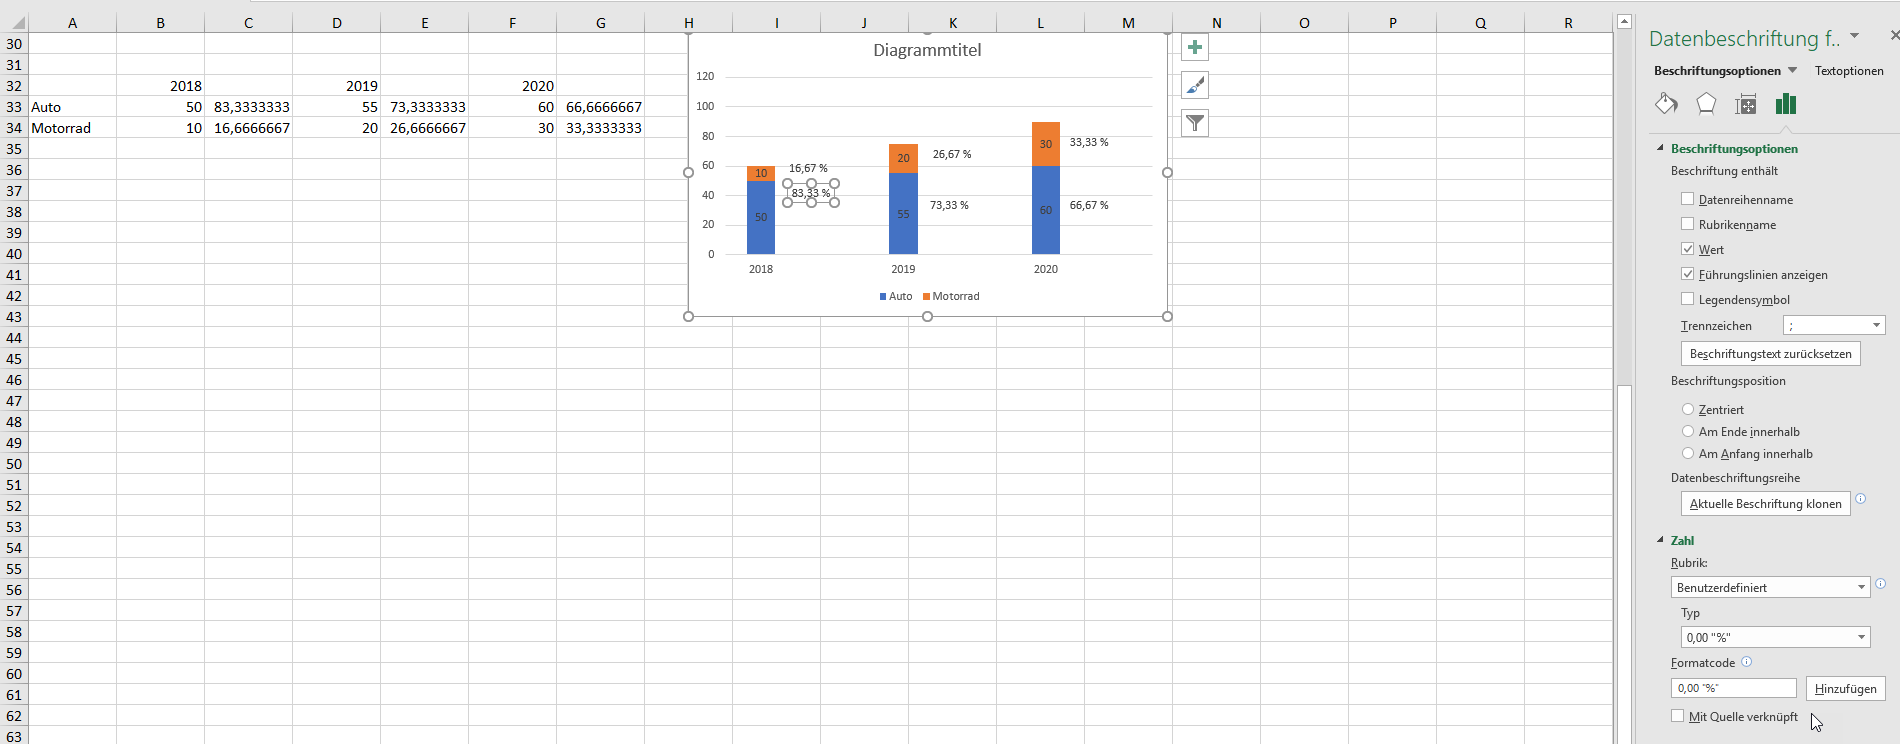The height and width of the screenshot is (744, 1900).
Task: Select the label options bar chart icon
Action: point(1786,104)
